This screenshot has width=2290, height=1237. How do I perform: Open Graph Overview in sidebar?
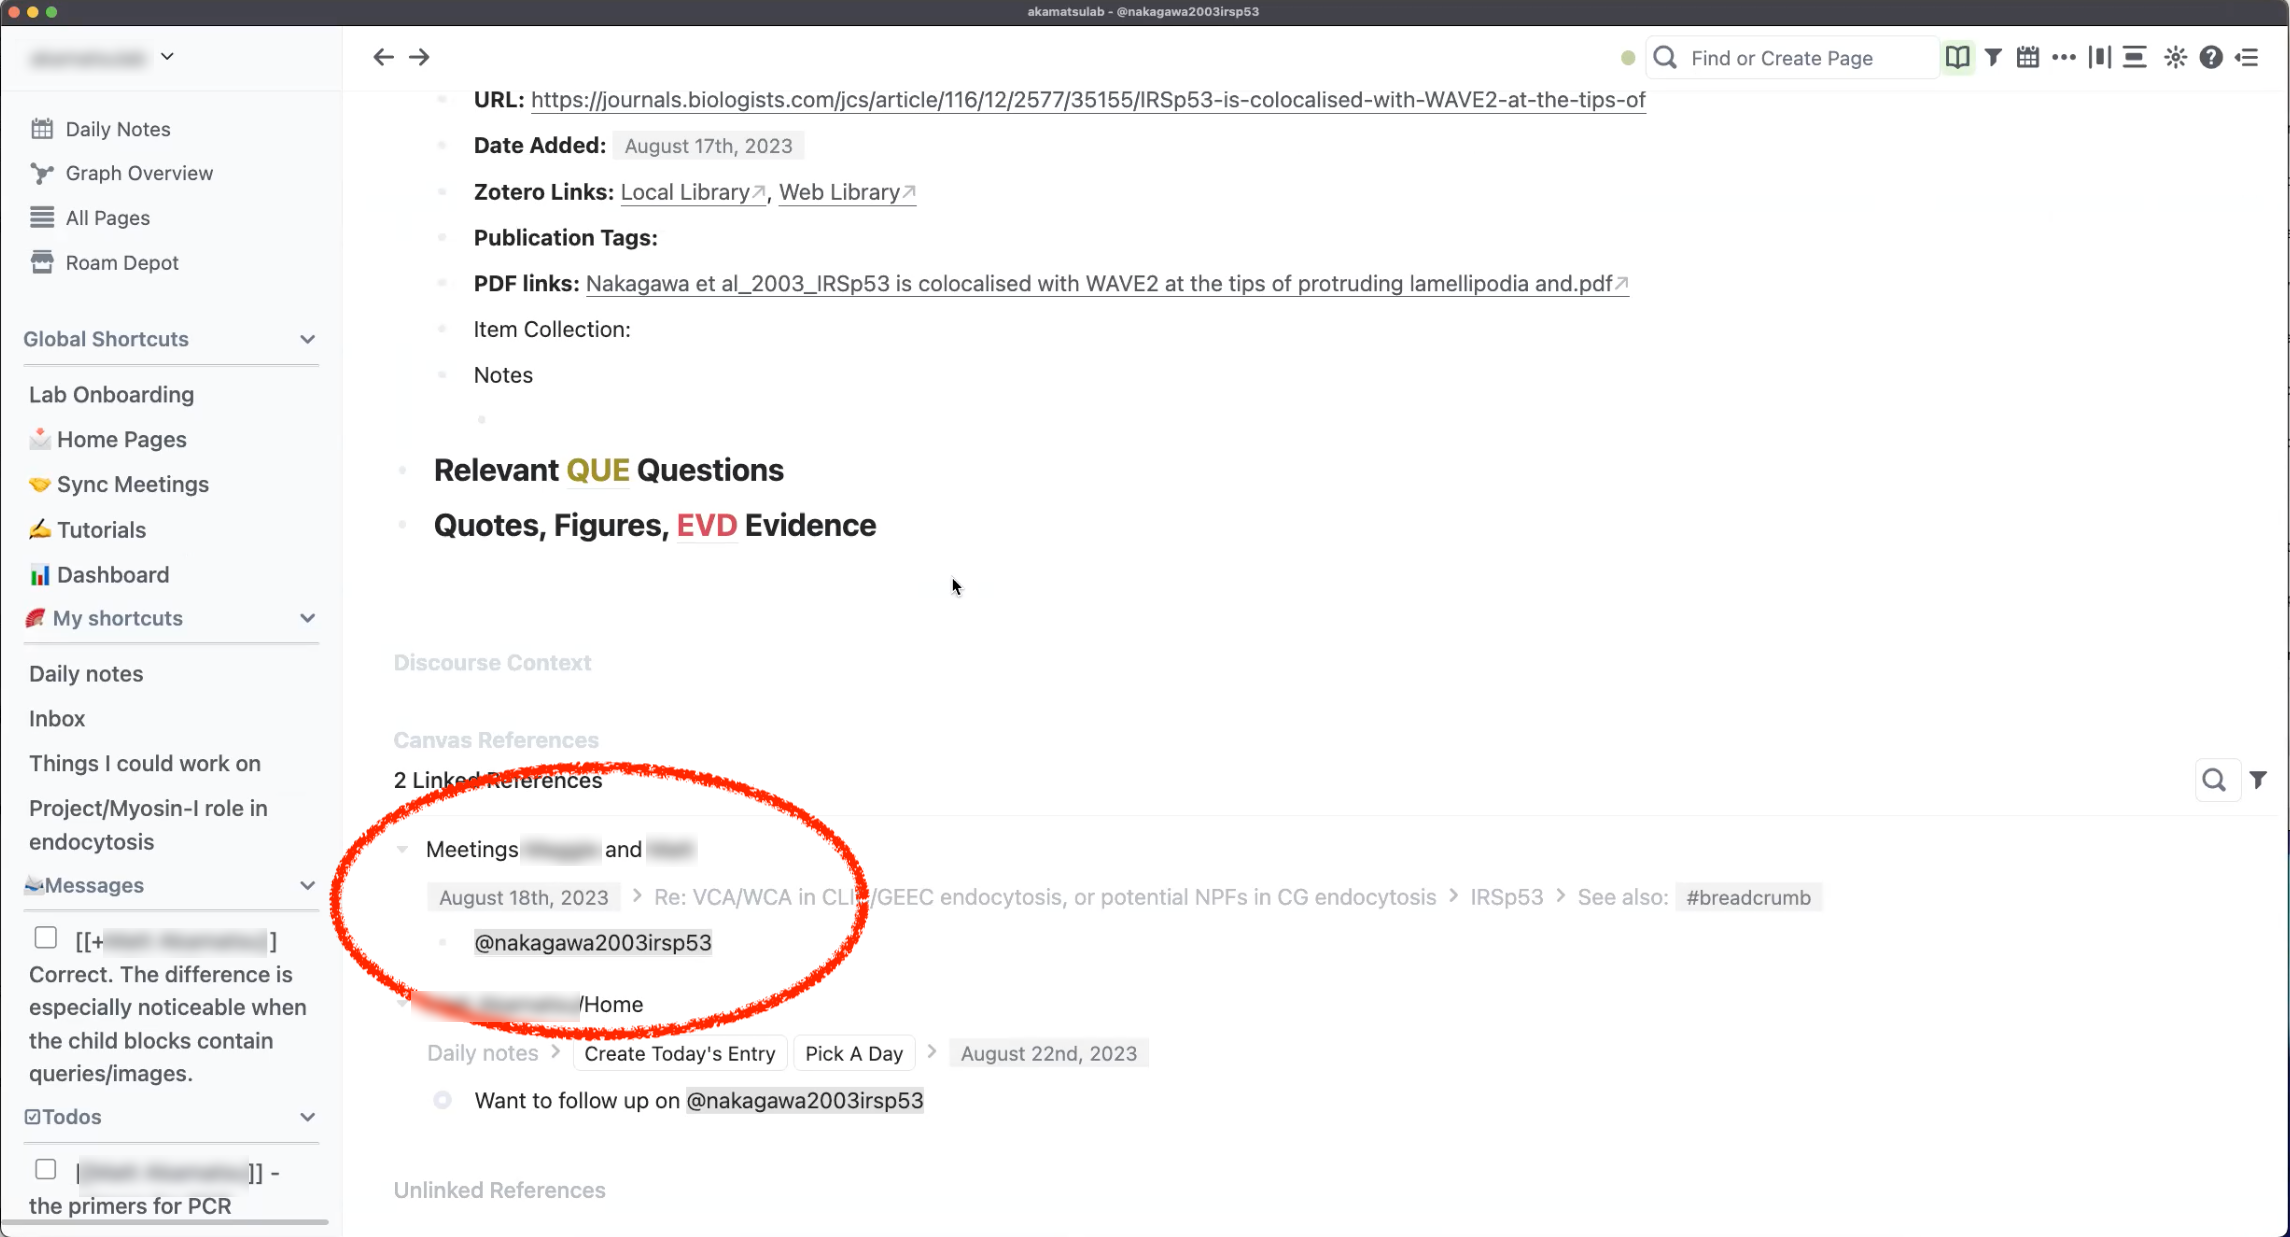[x=121, y=173]
